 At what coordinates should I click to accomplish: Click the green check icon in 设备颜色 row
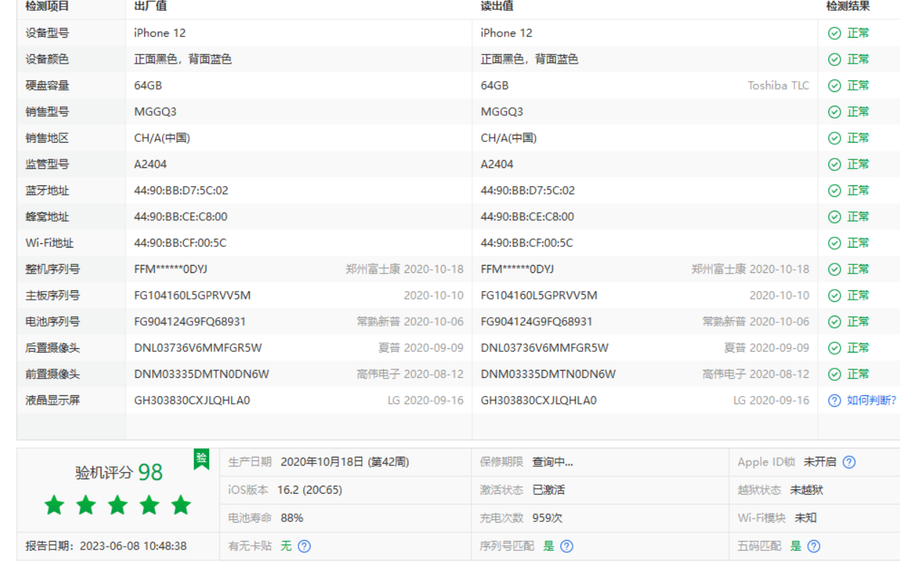[835, 60]
